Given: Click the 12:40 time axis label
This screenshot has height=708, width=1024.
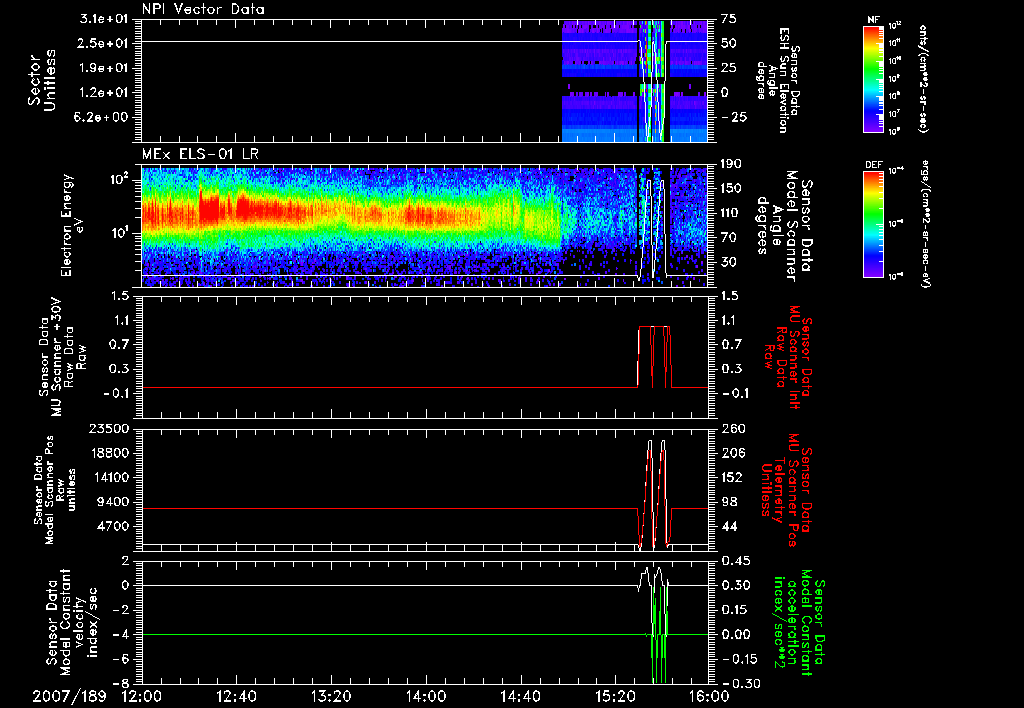Looking at the screenshot, I should 236,696.
